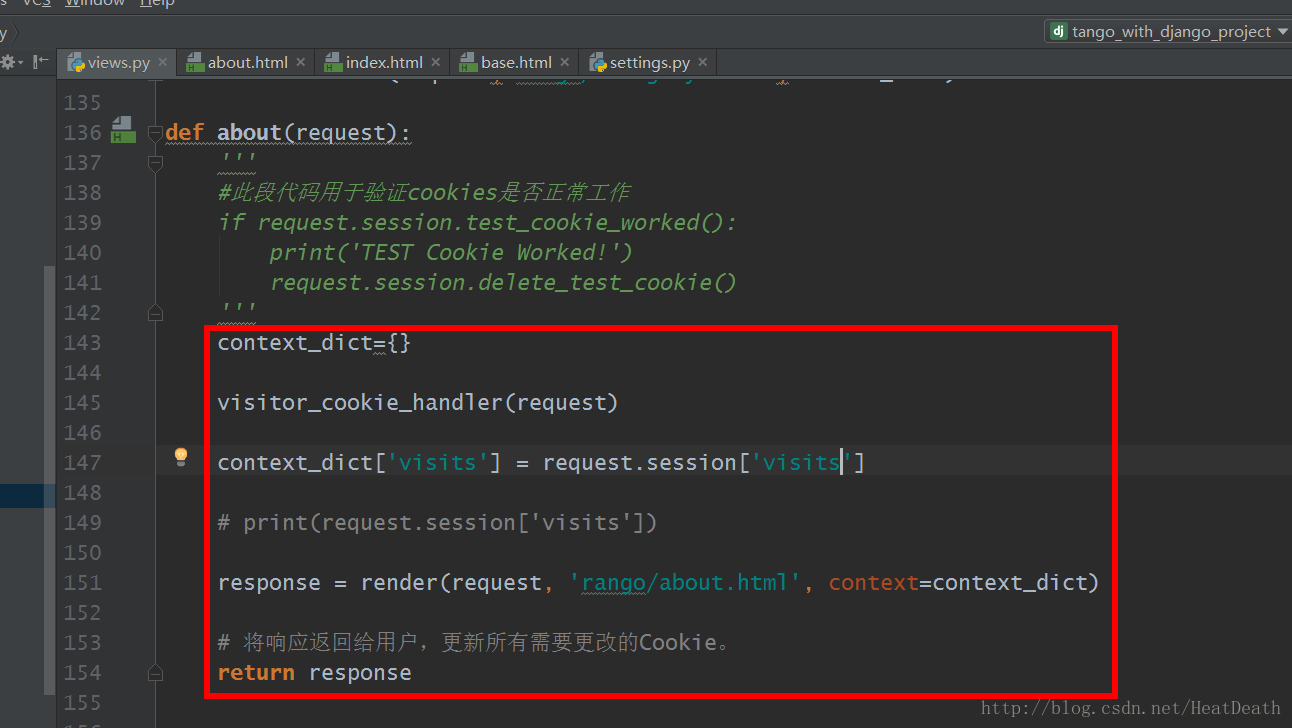The image size is (1292, 728).
Task: Click line number 146 in the gutter
Action: [x=83, y=432]
